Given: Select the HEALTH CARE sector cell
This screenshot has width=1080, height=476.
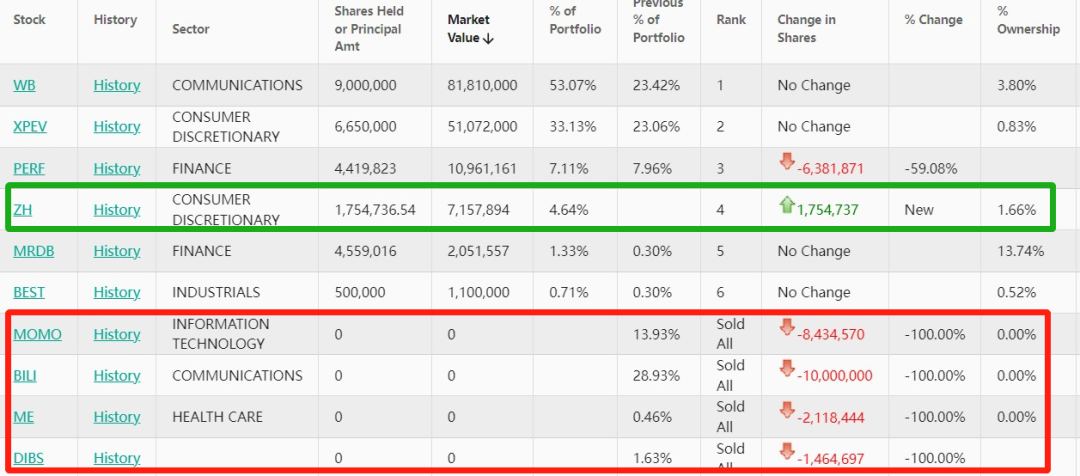Looking at the screenshot, I should 218,417.
